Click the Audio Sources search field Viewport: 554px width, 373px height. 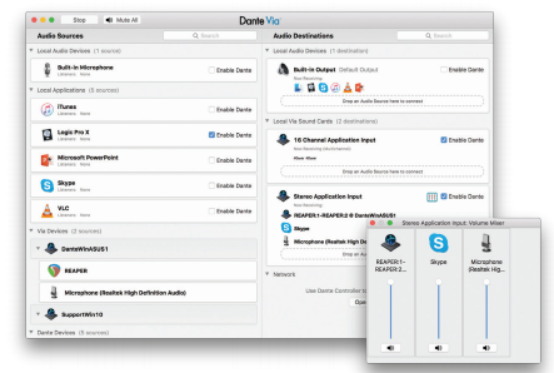pyautogui.click(x=210, y=36)
